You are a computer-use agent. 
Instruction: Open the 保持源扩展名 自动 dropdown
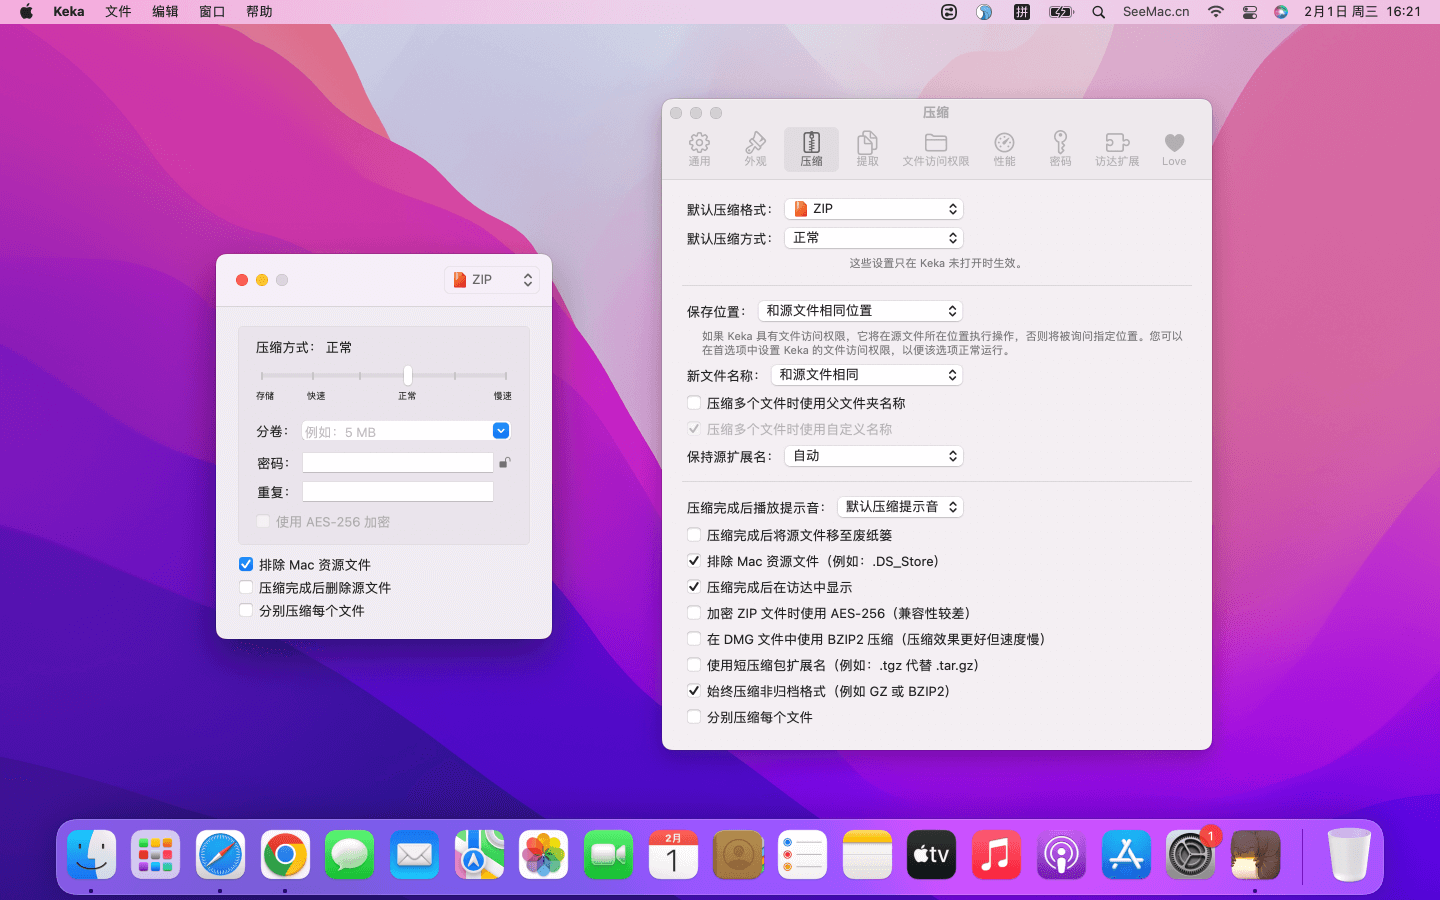[x=873, y=456]
